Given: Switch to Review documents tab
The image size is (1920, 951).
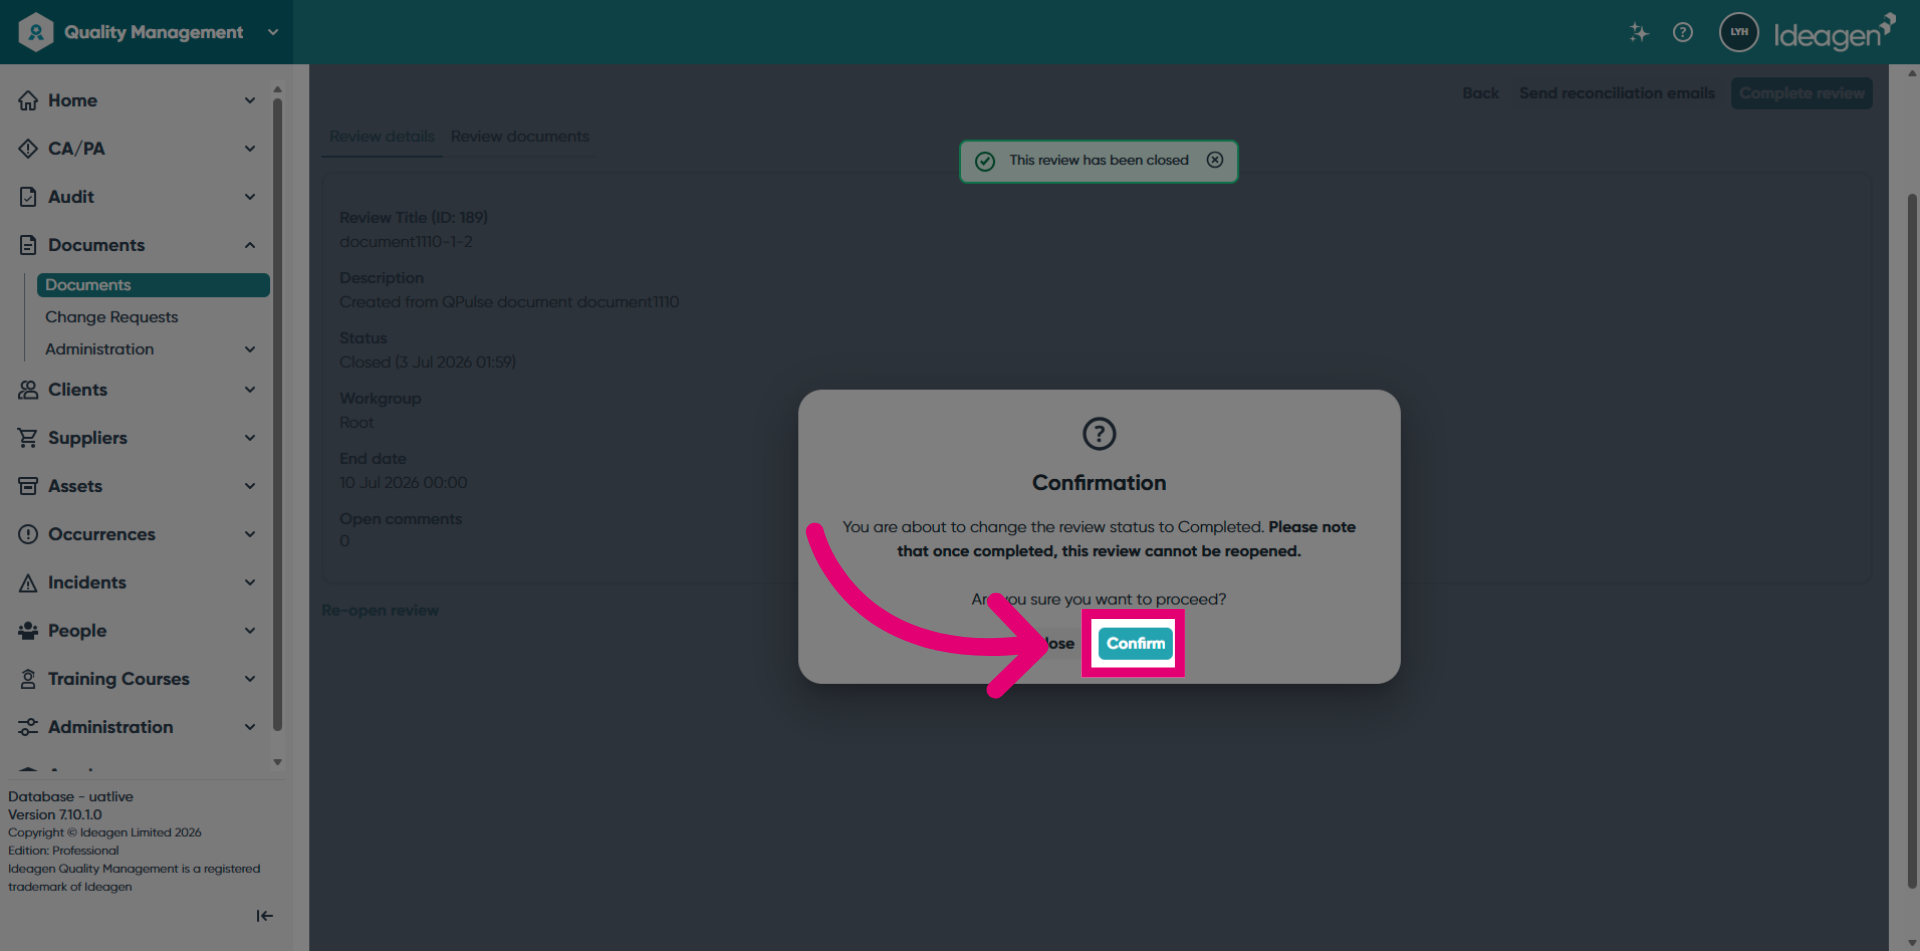Looking at the screenshot, I should 520,136.
